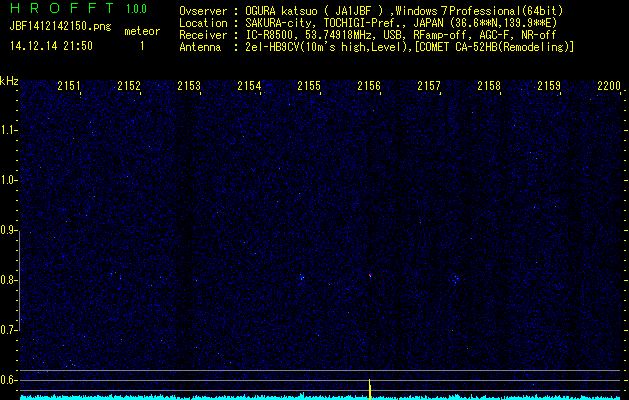Screen dimensions: 629x400
Task: Click the Ovserver line with OGURA katsuo
Action: tap(371, 11)
